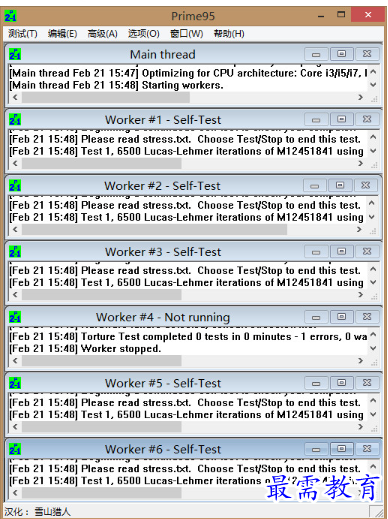Click scroll-right arrow in Worker #5 log
This screenshot has height=519, width=388.
360,427
